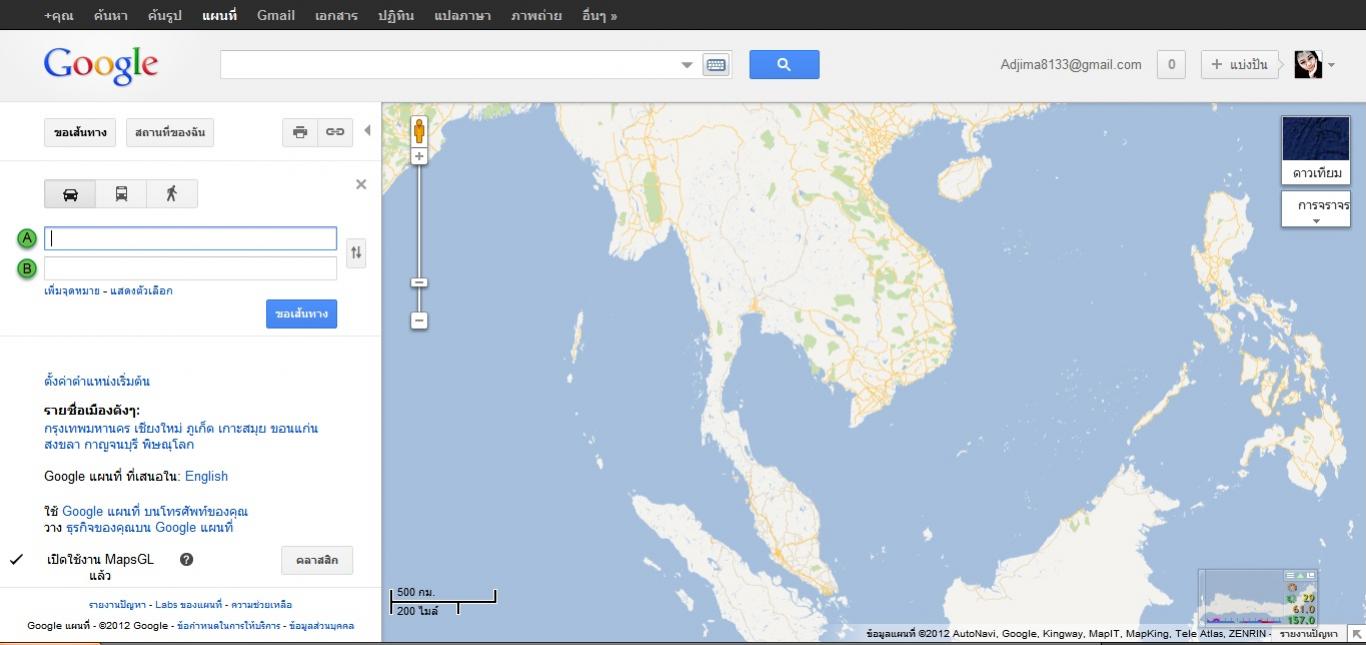Expand the การจราจร traffic layer dropdown
The width and height of the screenshot is (1366, 645).
tap(1316, 210)
